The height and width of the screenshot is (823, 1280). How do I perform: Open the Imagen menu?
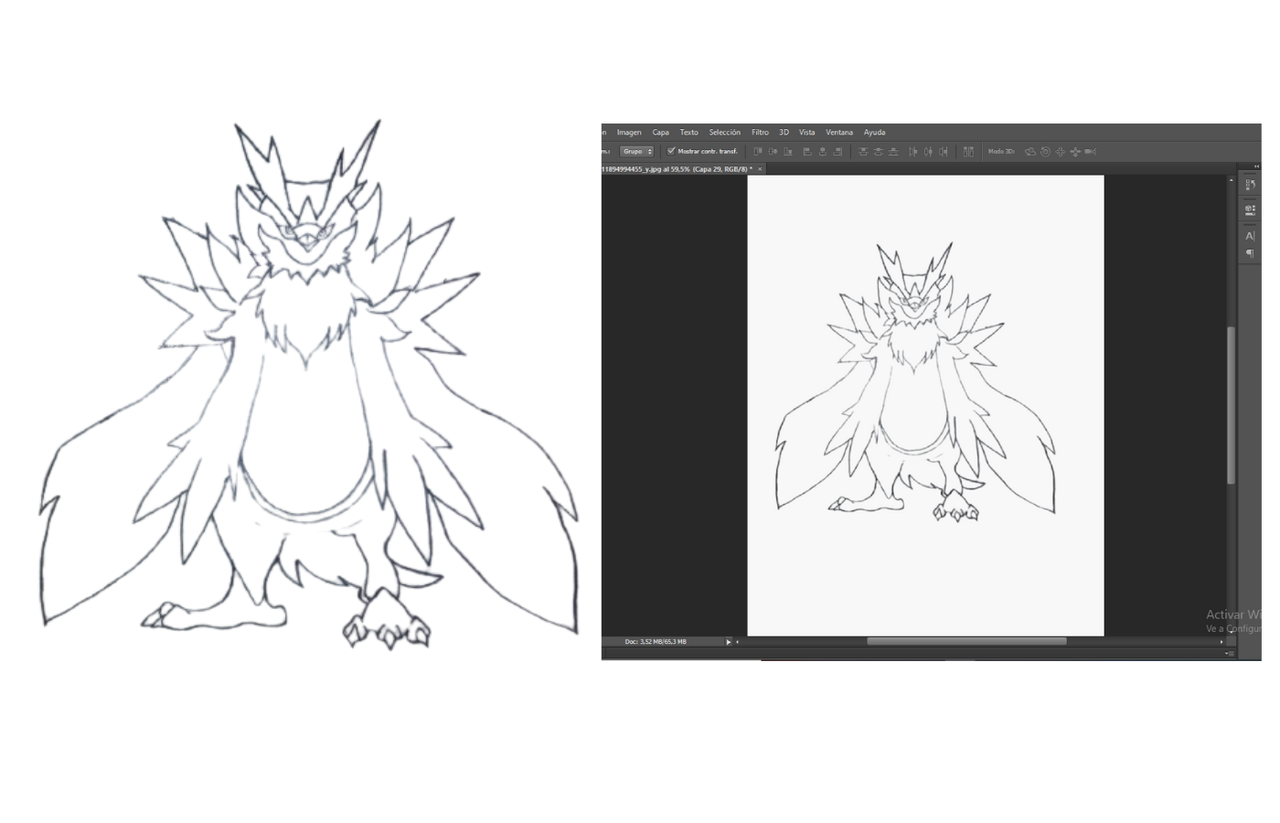point(629,132)
